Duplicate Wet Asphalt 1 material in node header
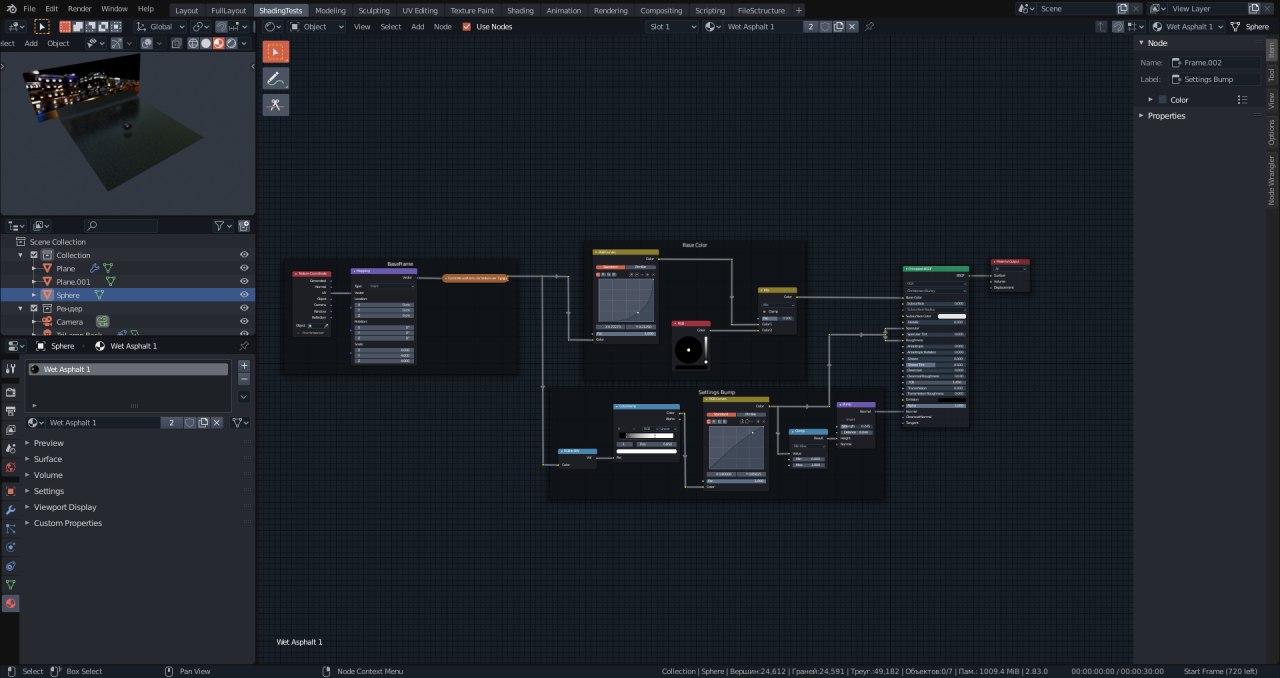 837,26
